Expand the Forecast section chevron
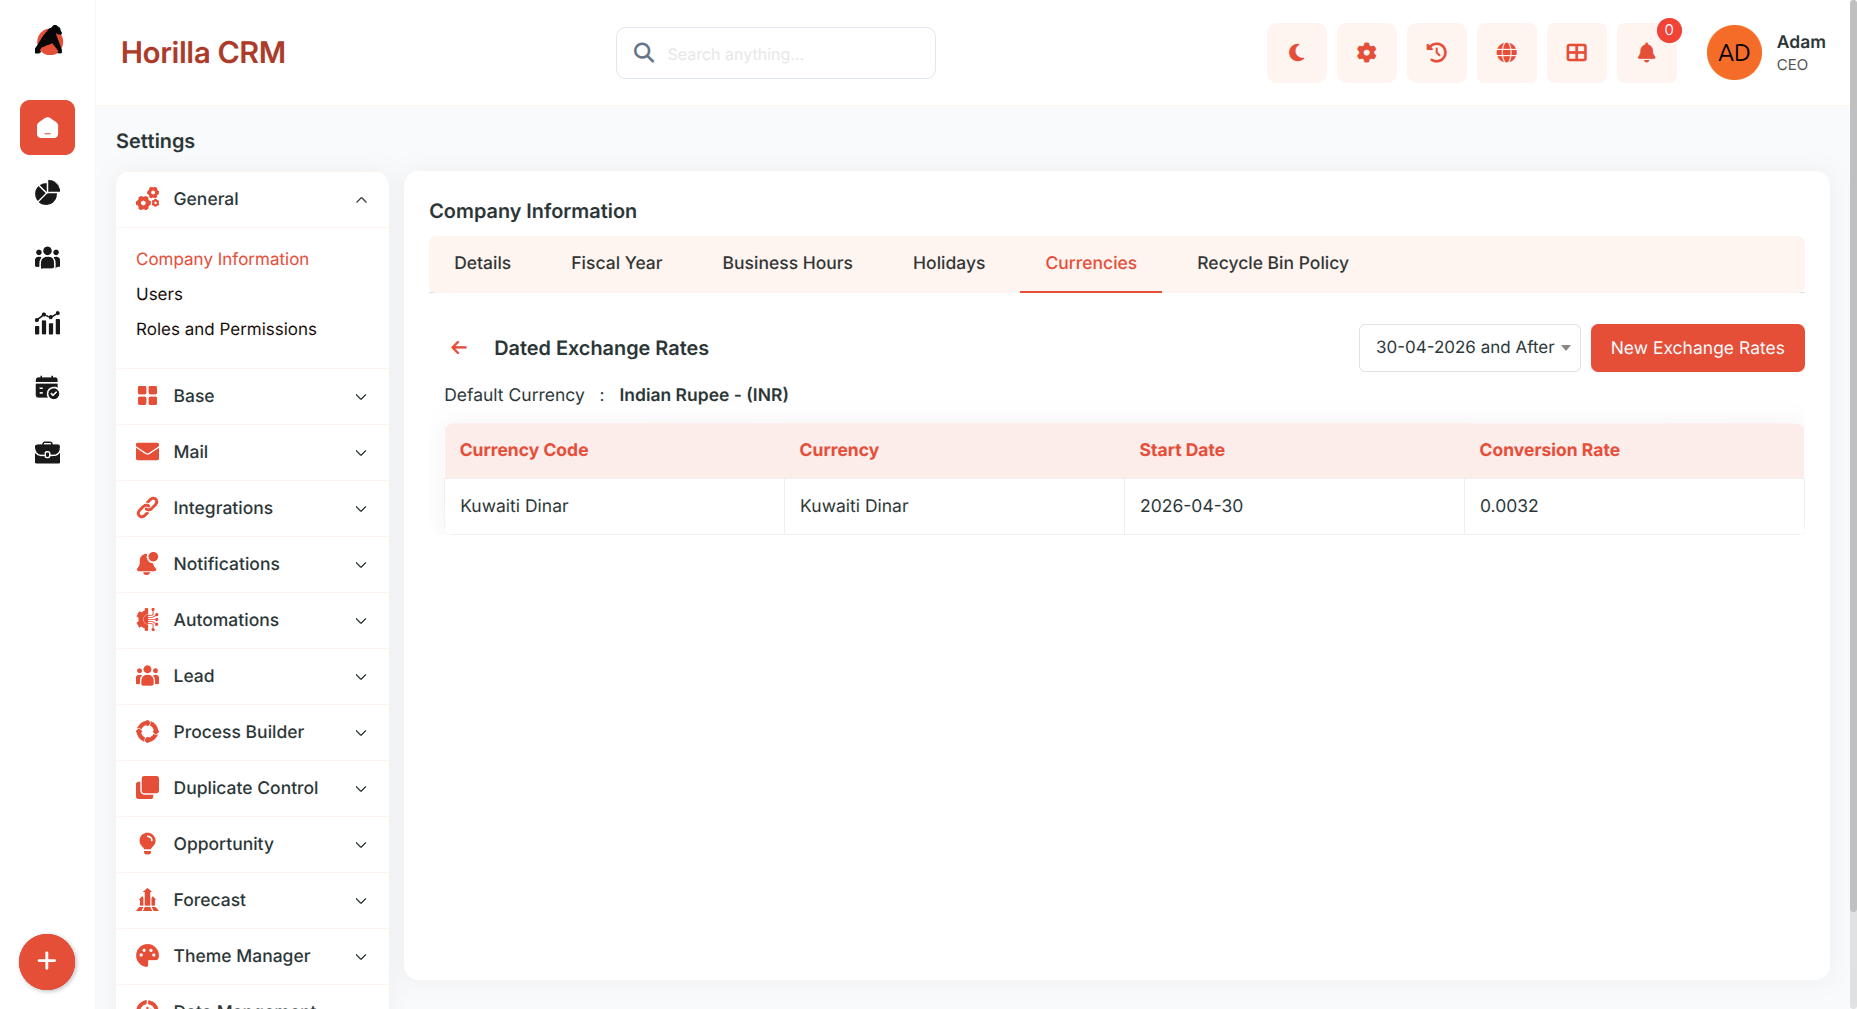This screenshot has width=1857, height=1009. 361,901
